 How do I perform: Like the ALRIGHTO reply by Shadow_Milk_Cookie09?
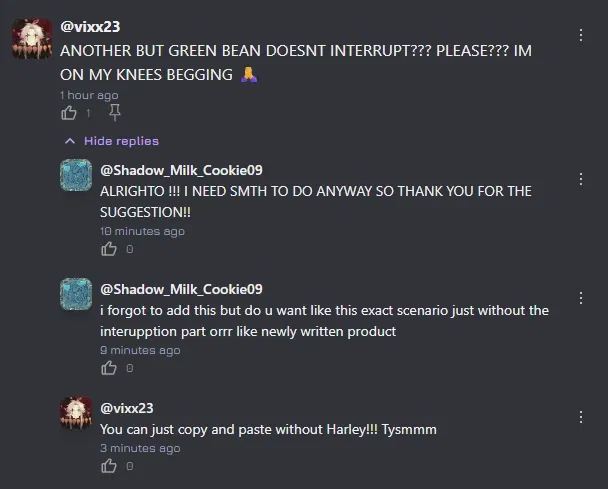(109, 249)
